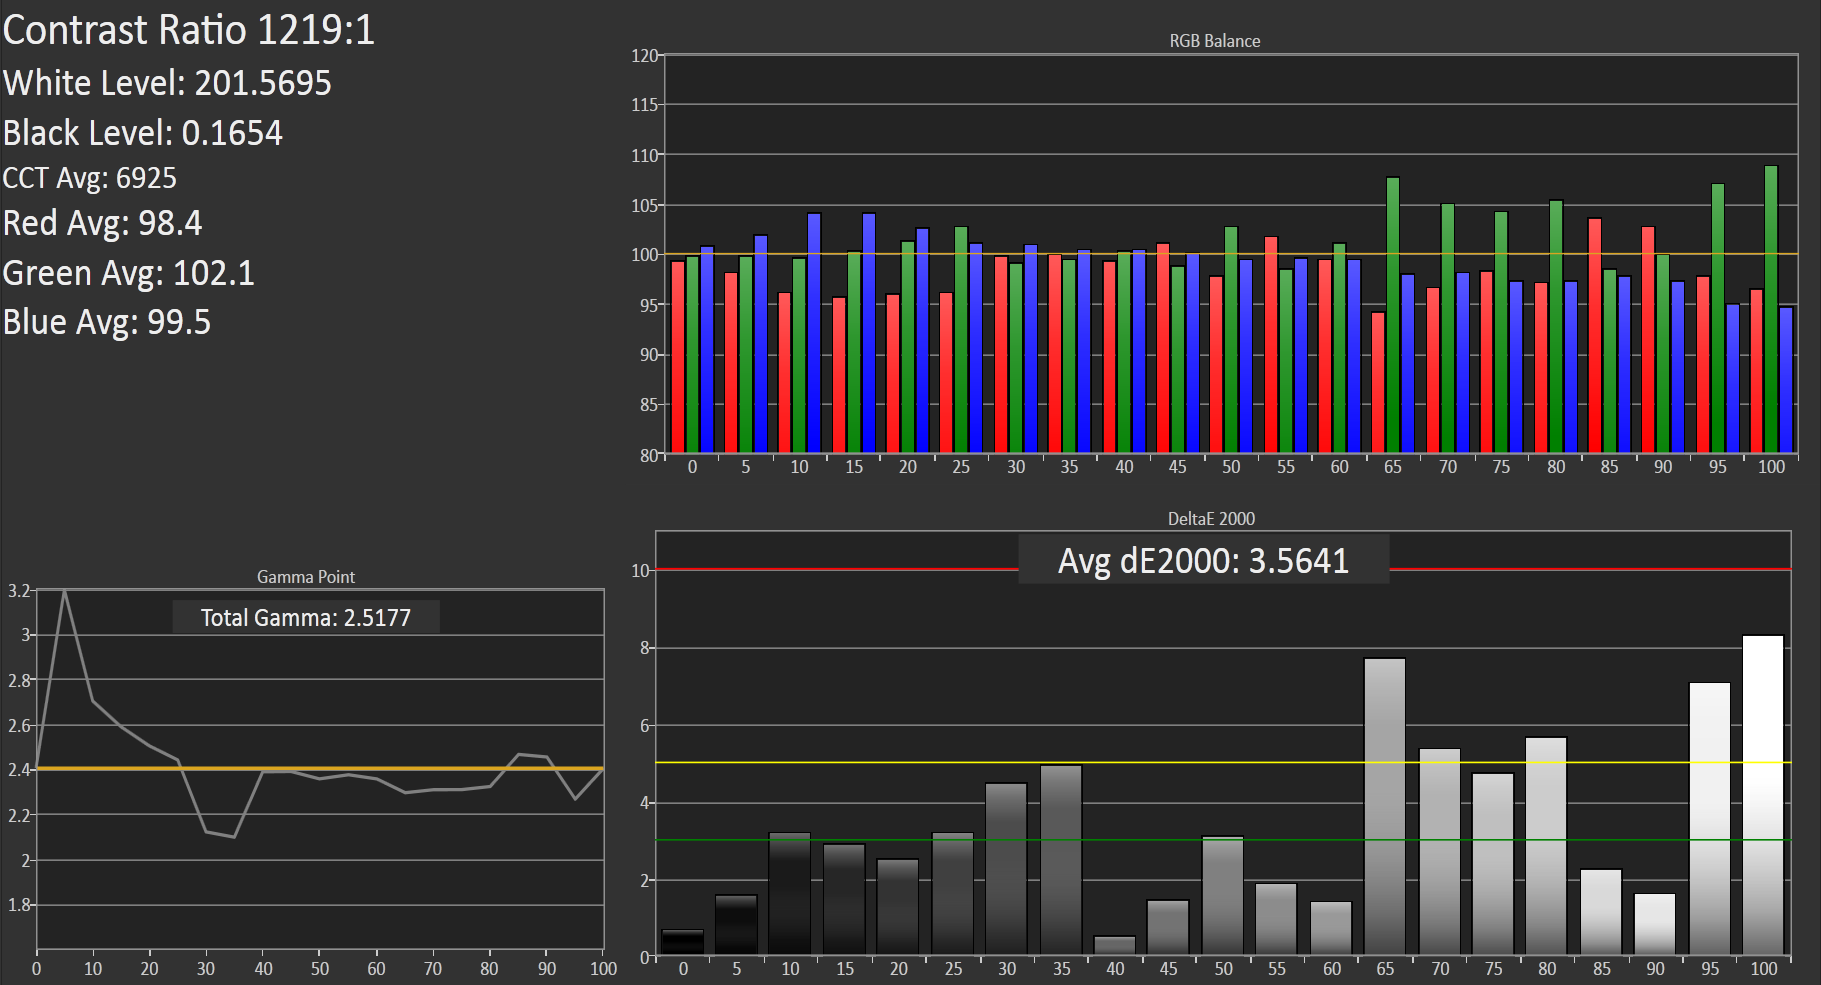Click the DeltaE bar at 30 percent
Viewport: 1821px width, 985px height.
[1006, 869]
